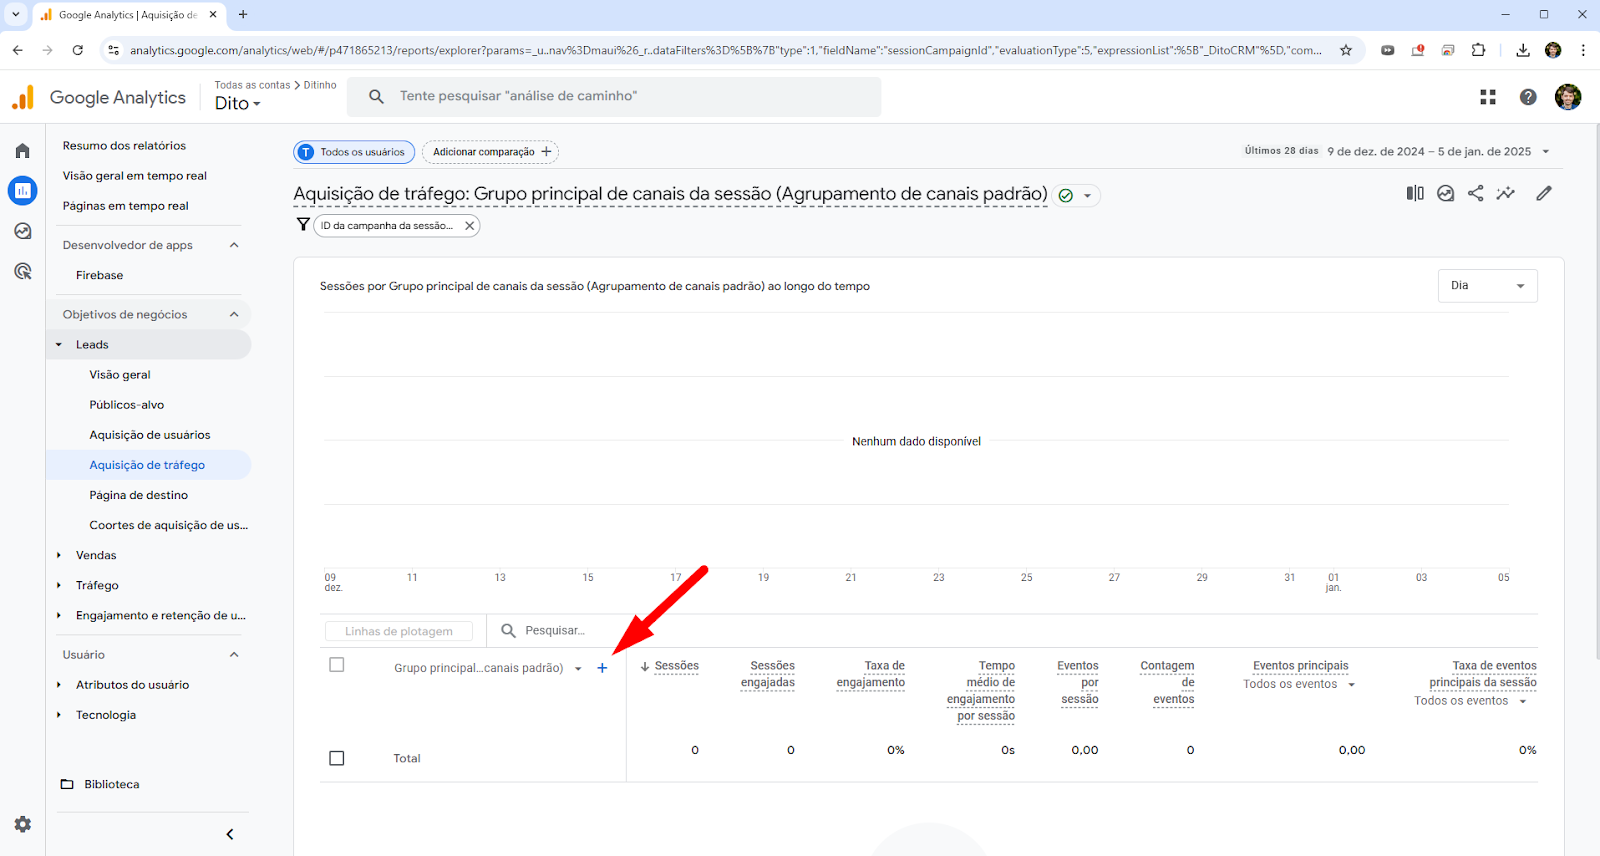Open the Firebase report

(x=100, y=275)
